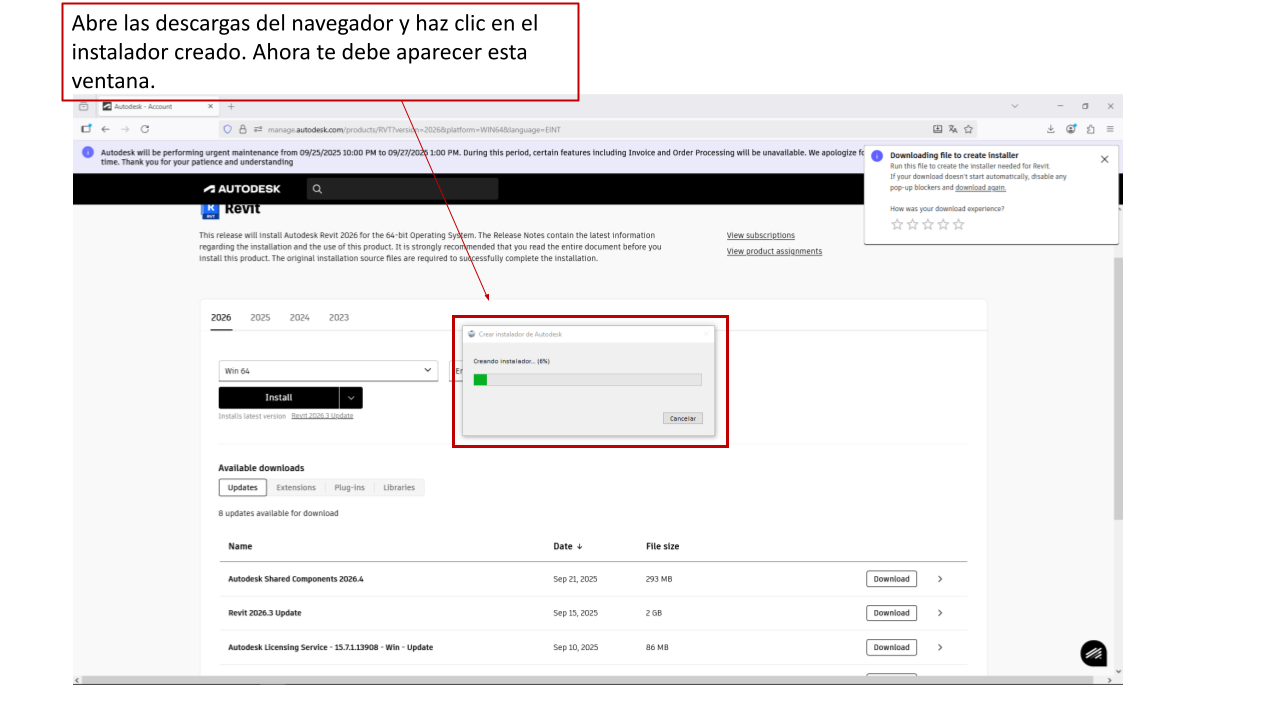Click the site lock padlock icon
This screenshot has height=720, width=1280.
tap(243, 129)
